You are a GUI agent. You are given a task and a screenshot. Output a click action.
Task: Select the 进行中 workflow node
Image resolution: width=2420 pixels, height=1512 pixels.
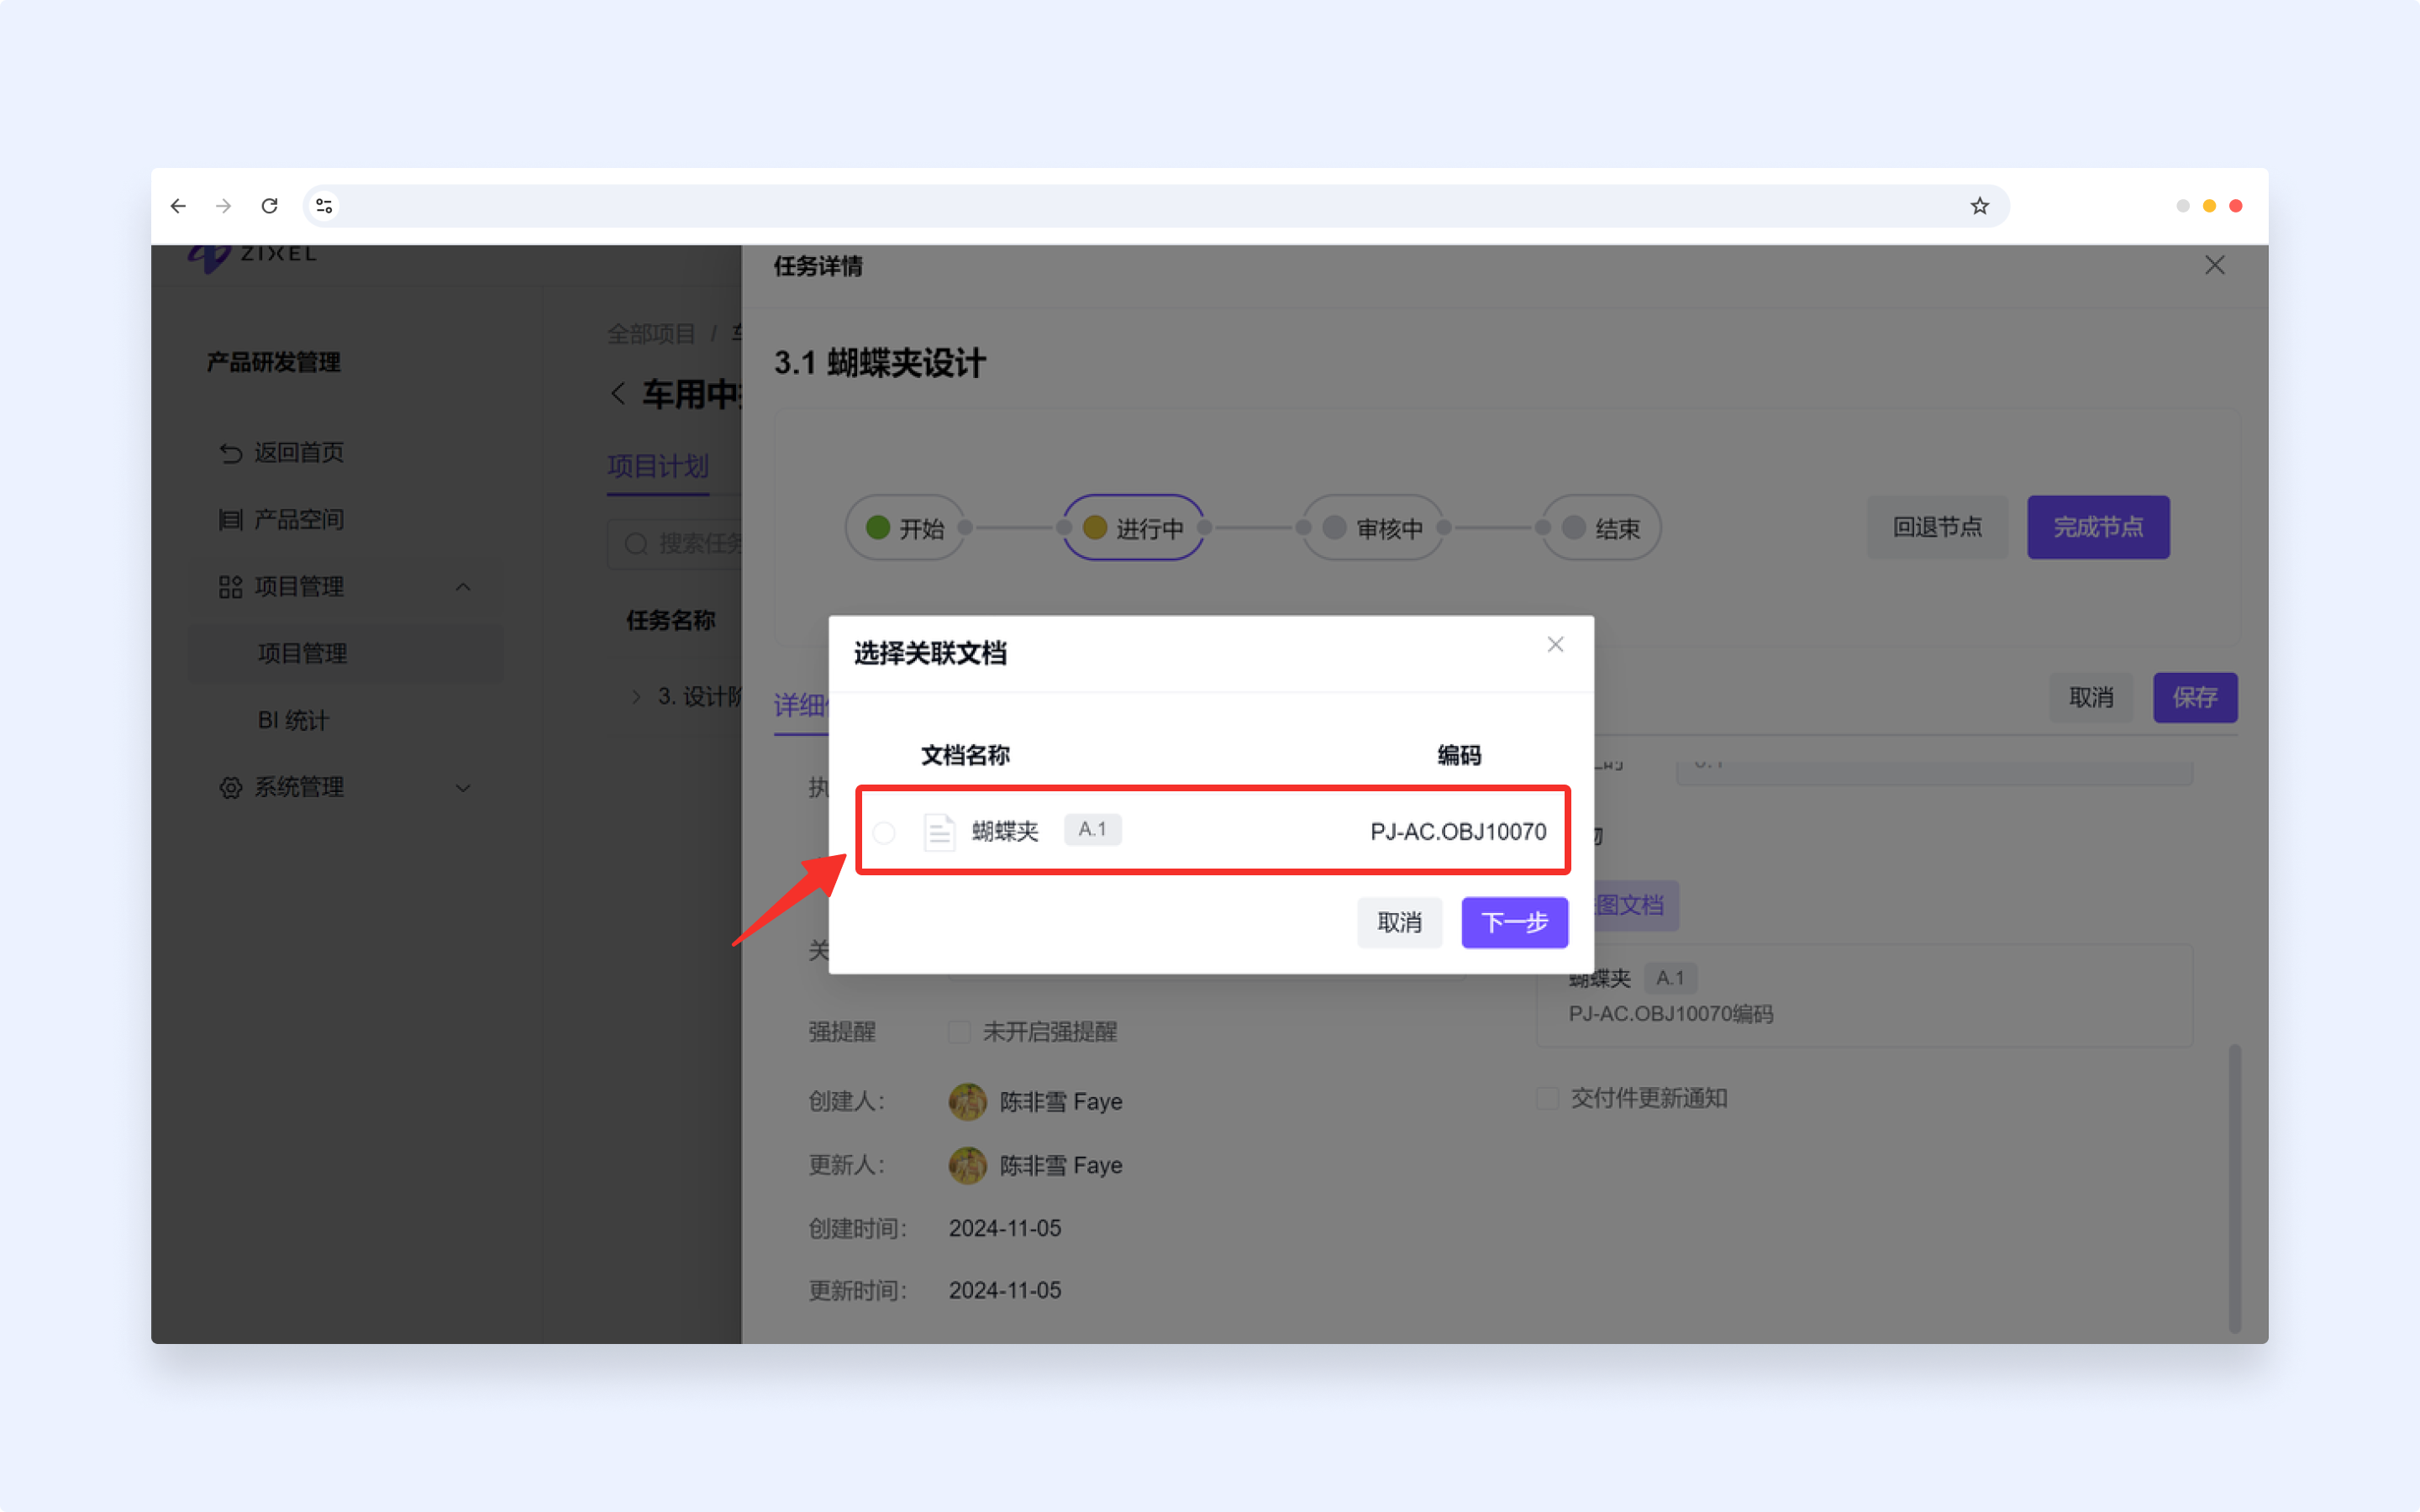[x=1133, y=528]
